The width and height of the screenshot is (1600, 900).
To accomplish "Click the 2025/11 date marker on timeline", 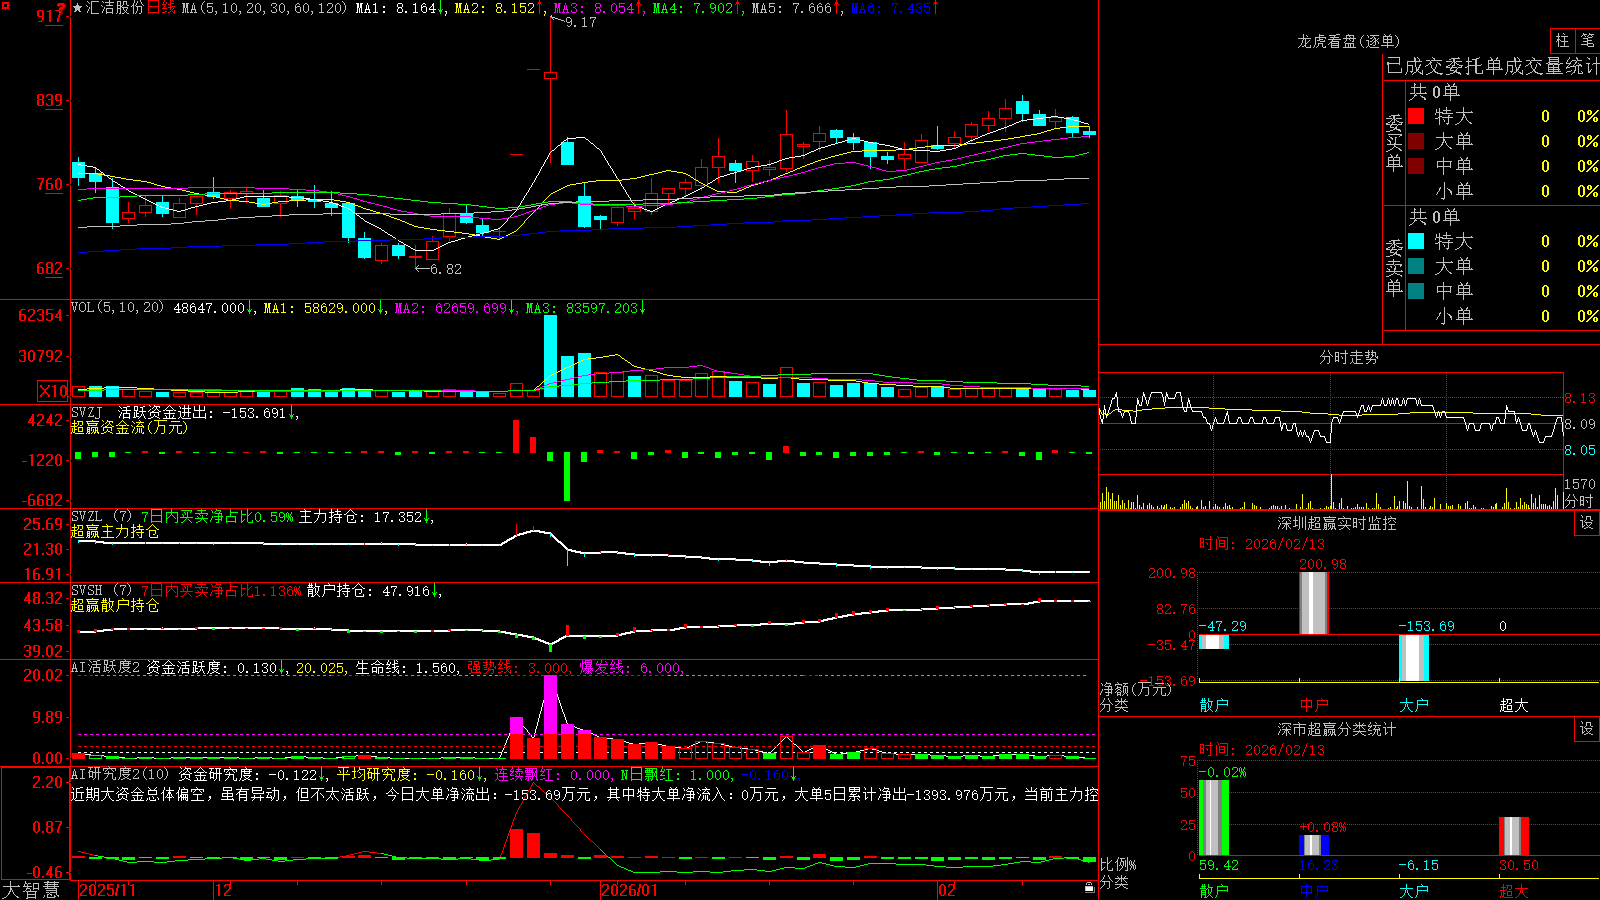I will (107, 890).
